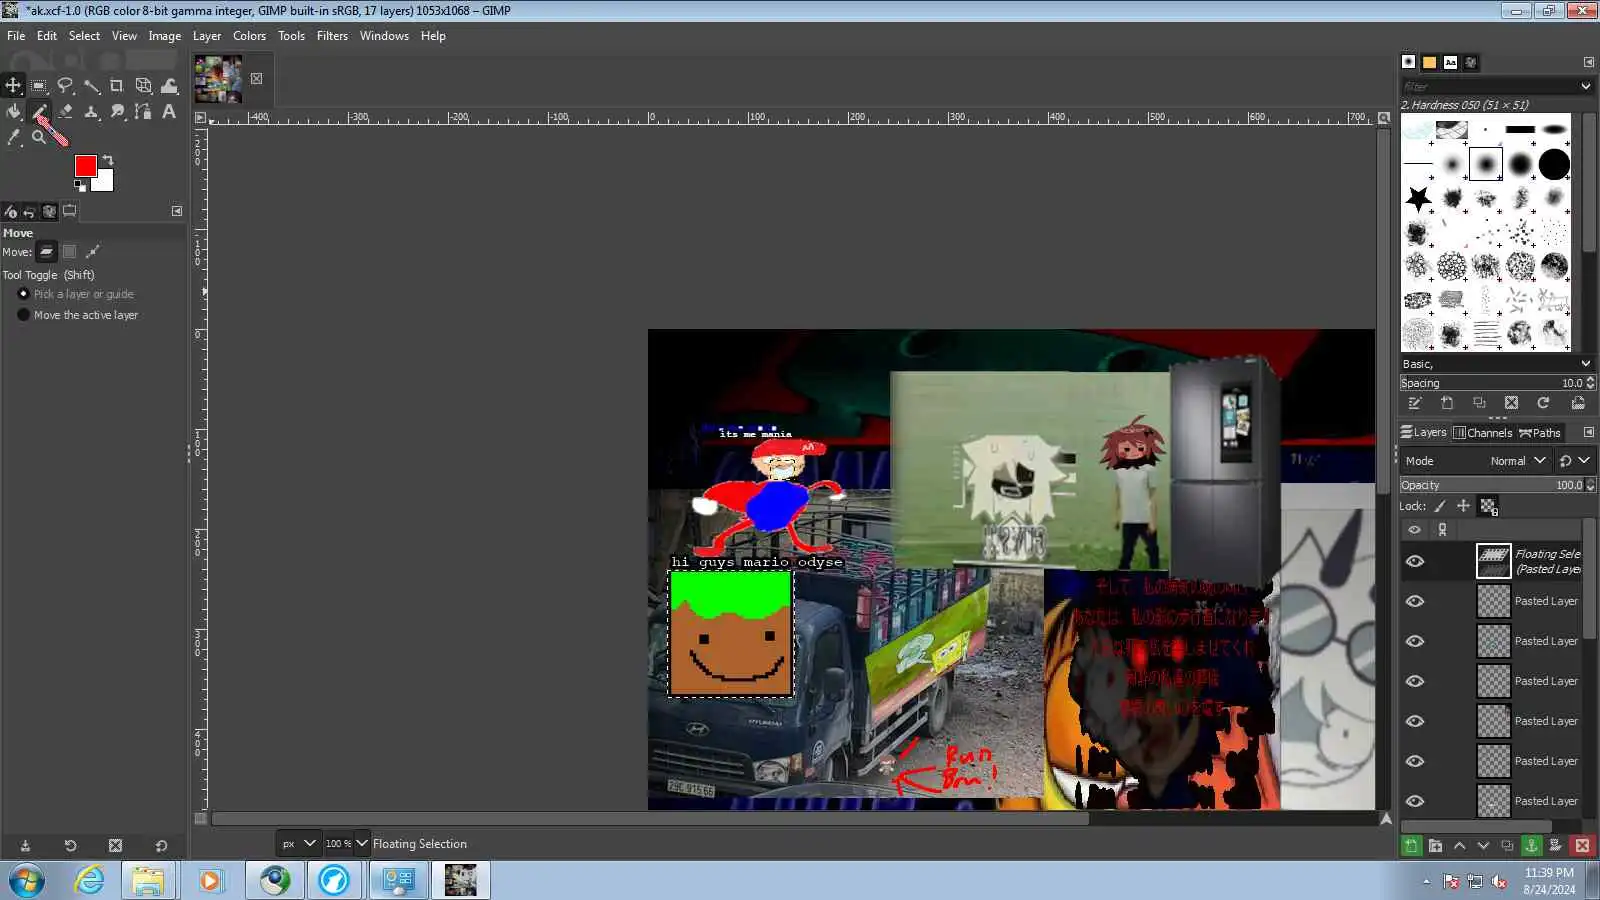
Task: Select the Warp Transform tool
Action: [x=169, y=86]
